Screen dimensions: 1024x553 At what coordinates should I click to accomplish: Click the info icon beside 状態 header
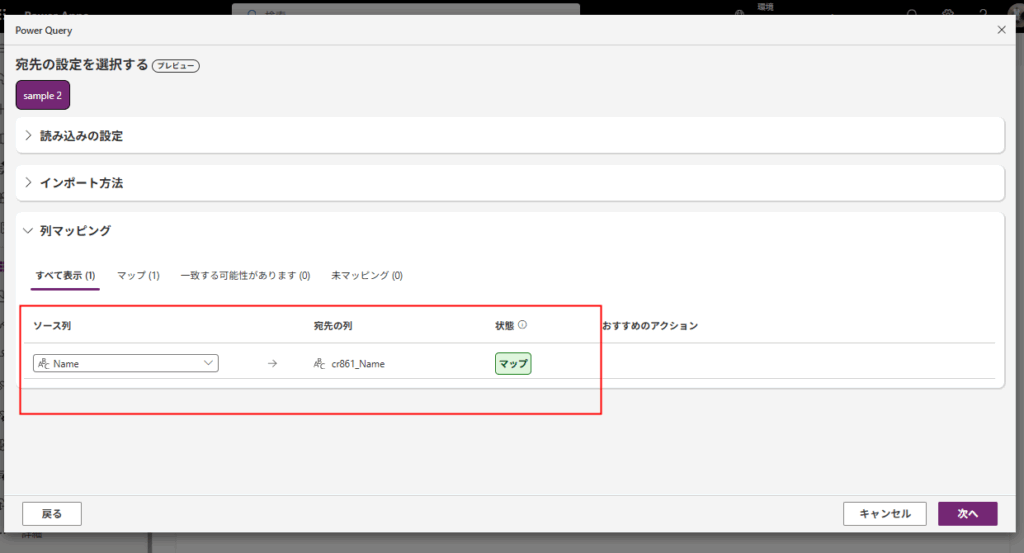click(x=523, y=325)
